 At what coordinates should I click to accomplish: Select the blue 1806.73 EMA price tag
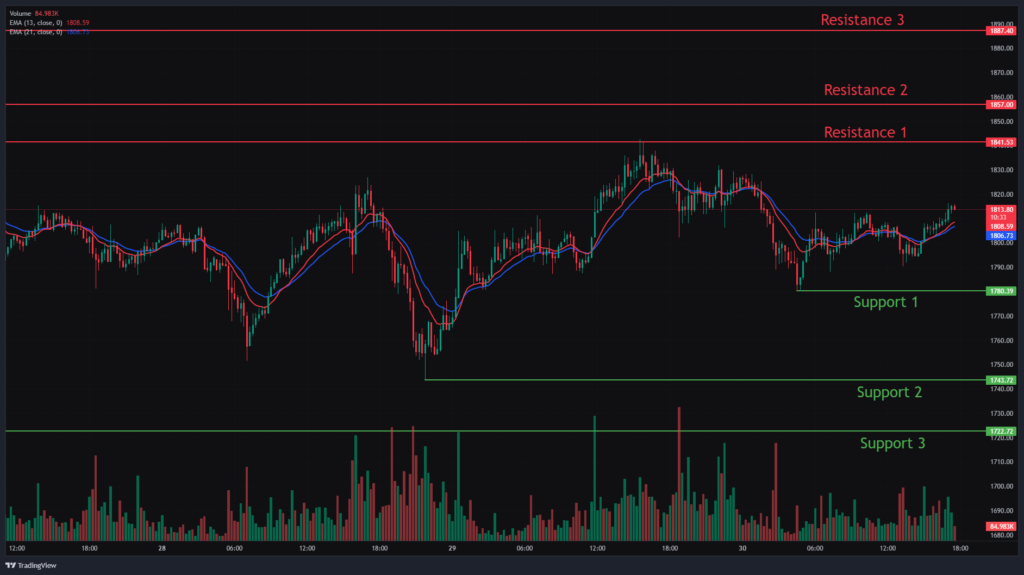(1000, 235)
